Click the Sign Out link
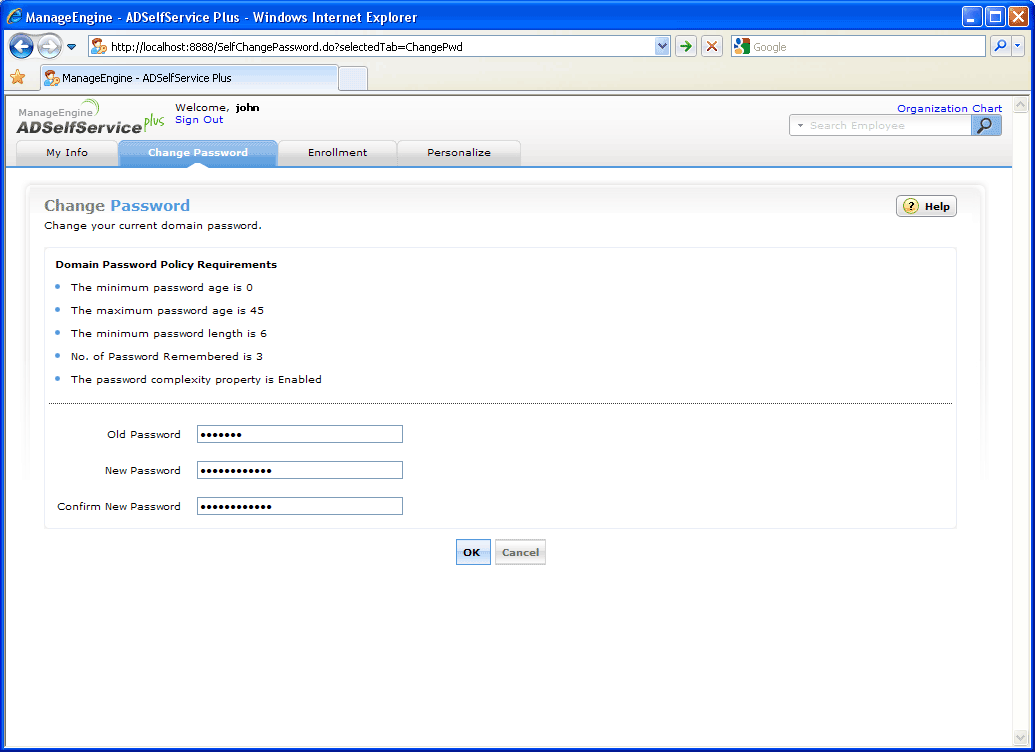The image size is (1035, 752). point(199,120)
